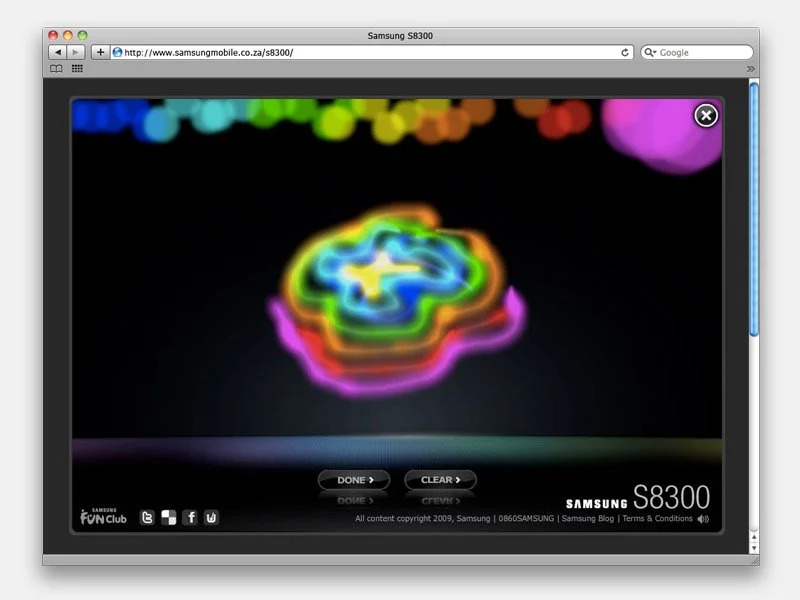Open the Samsung Fun Club logo
This screenshot has width=800, height=600.
coord(103,516)
